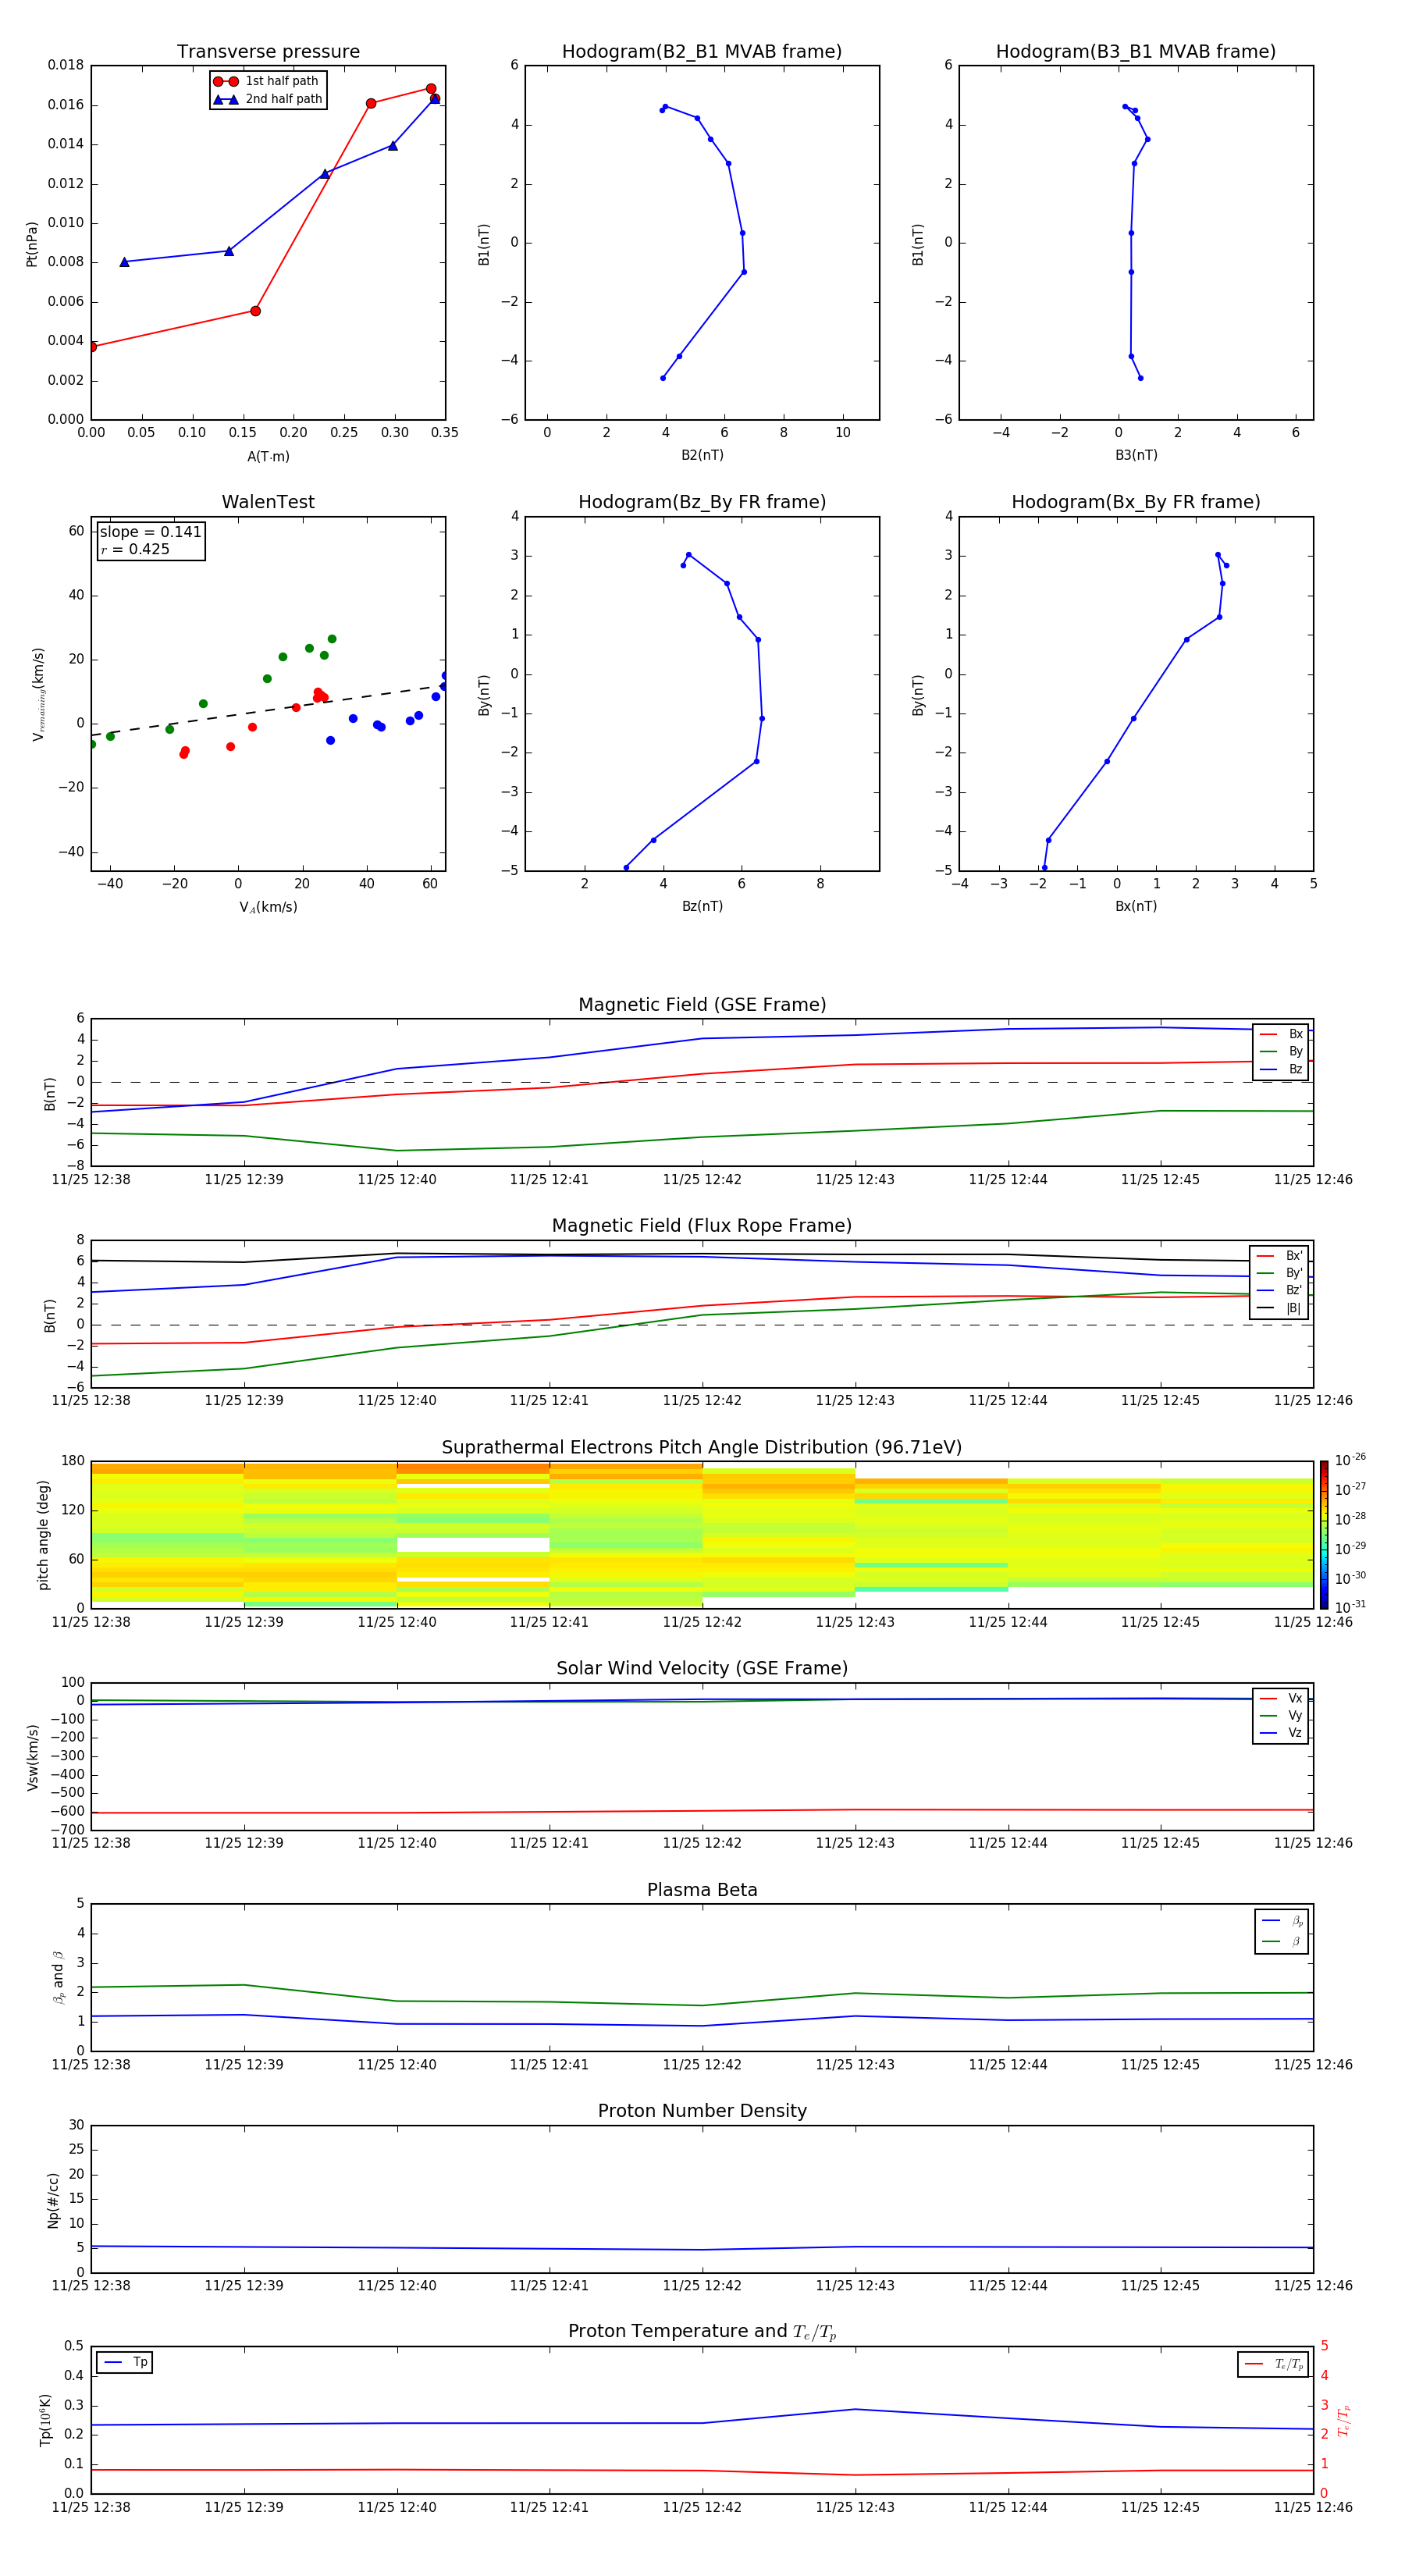This screenshot has height=2576, width=1405.
Task: Click the "Bx(nT)" x-axis label
Action: pyautogui.click(x=1136, y=906)
